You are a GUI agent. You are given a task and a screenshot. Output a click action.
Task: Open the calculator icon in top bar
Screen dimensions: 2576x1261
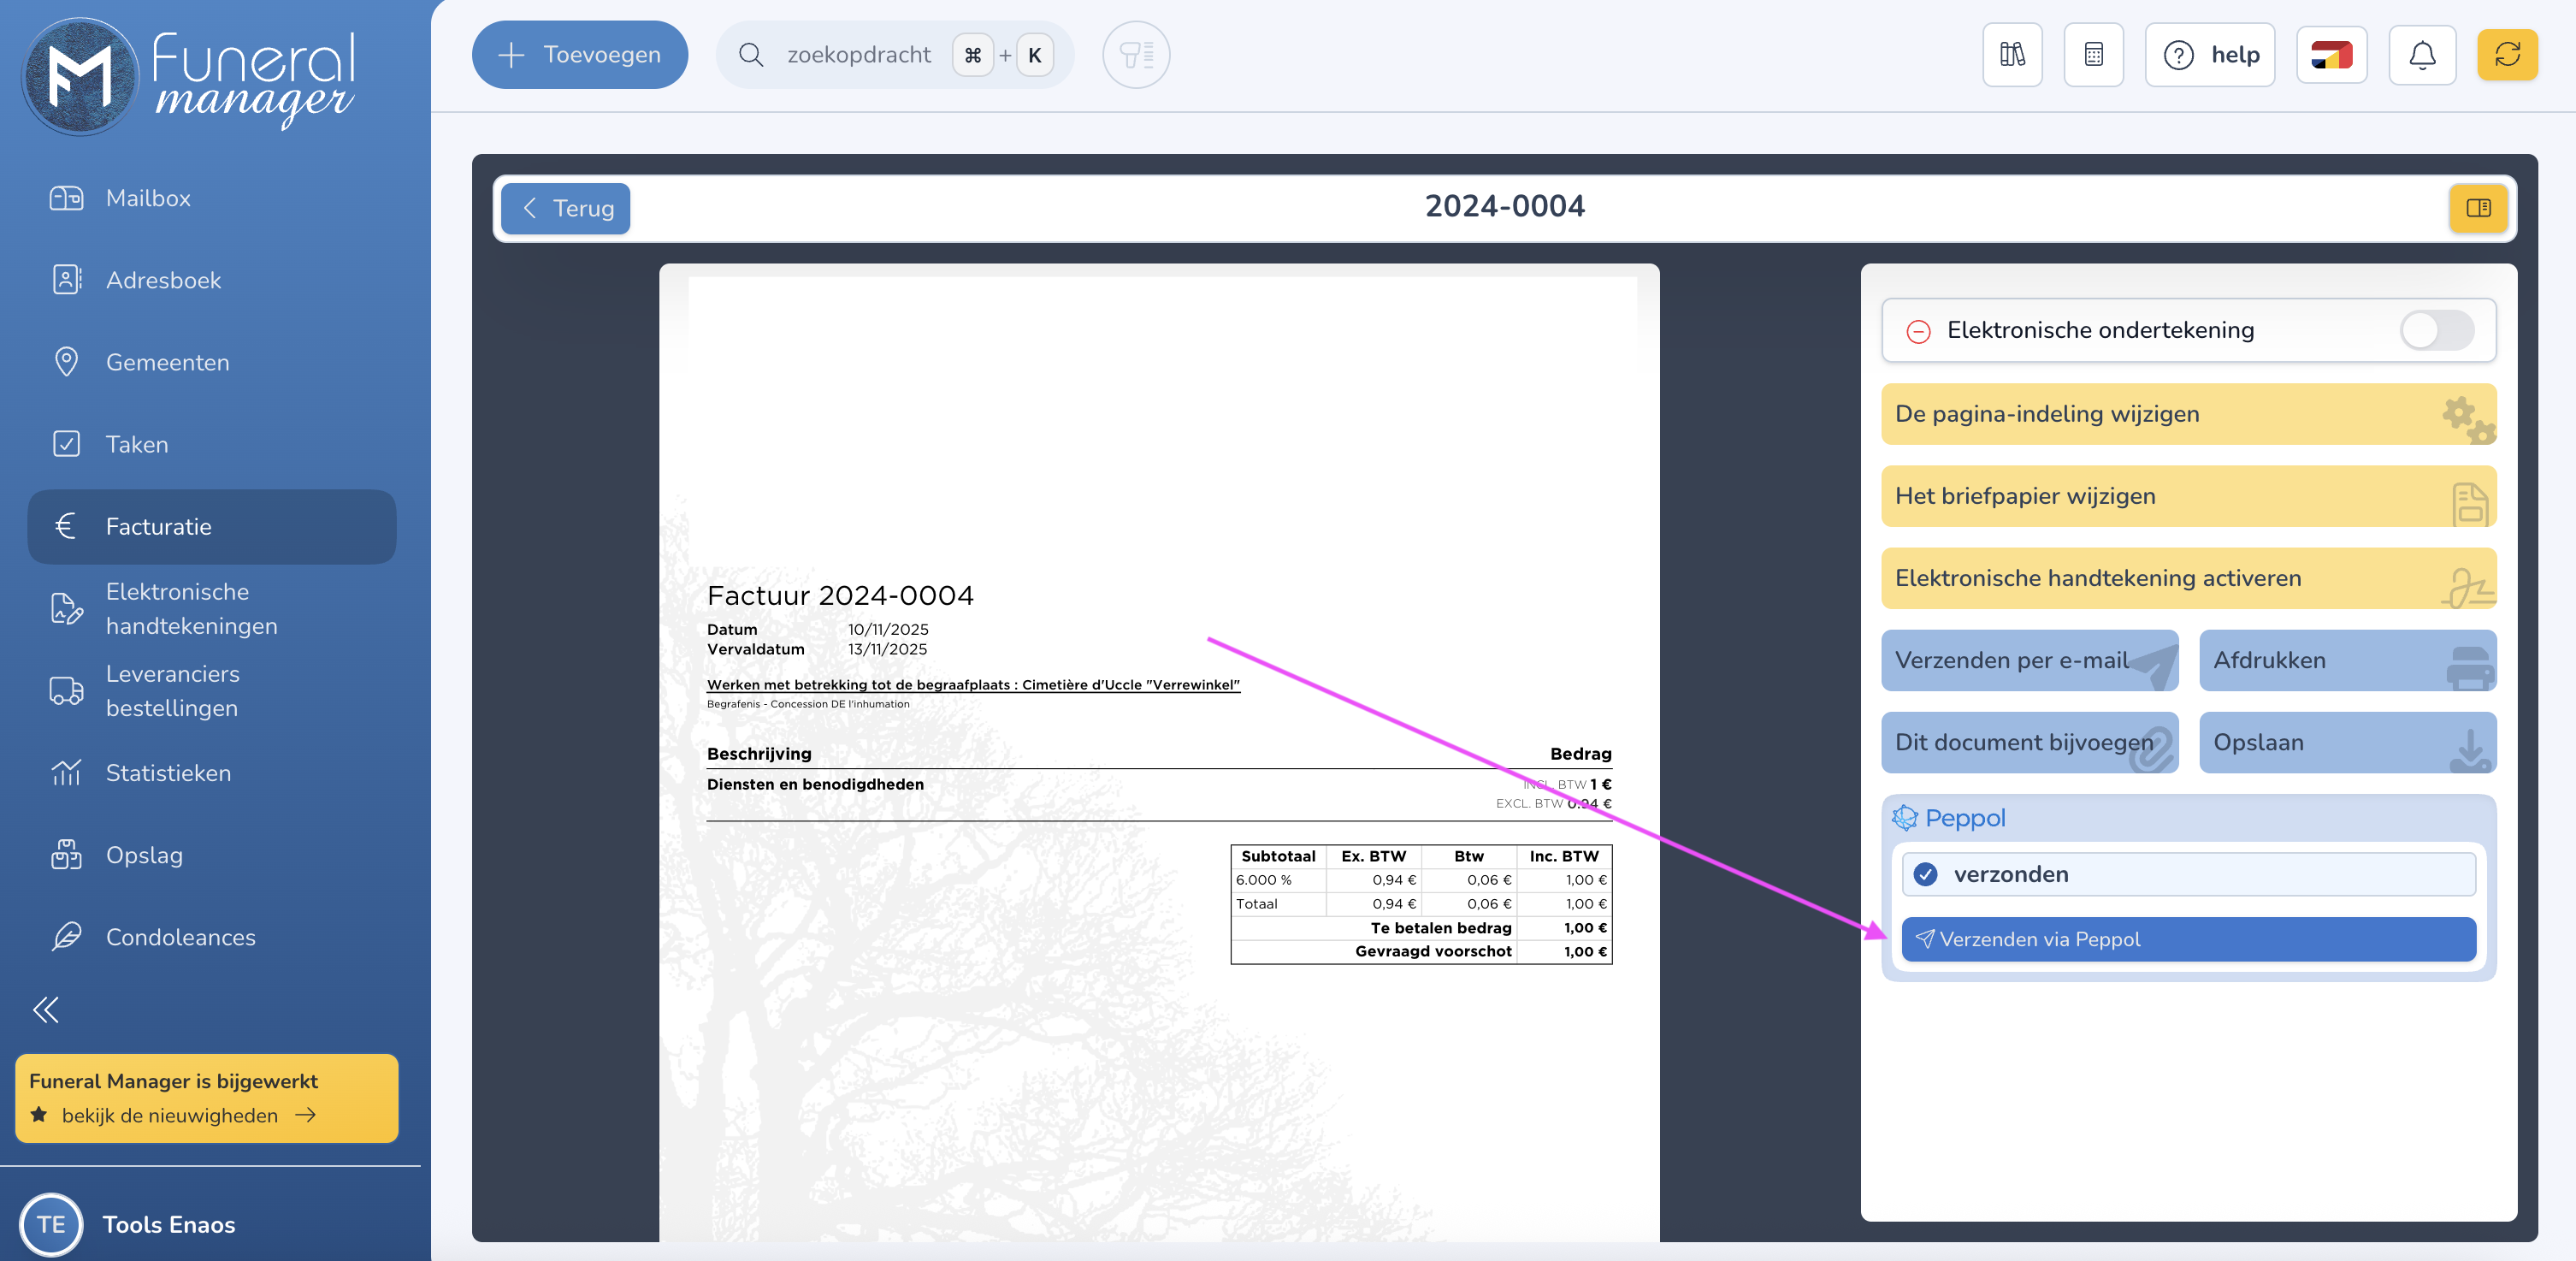tap(2093, 55)
